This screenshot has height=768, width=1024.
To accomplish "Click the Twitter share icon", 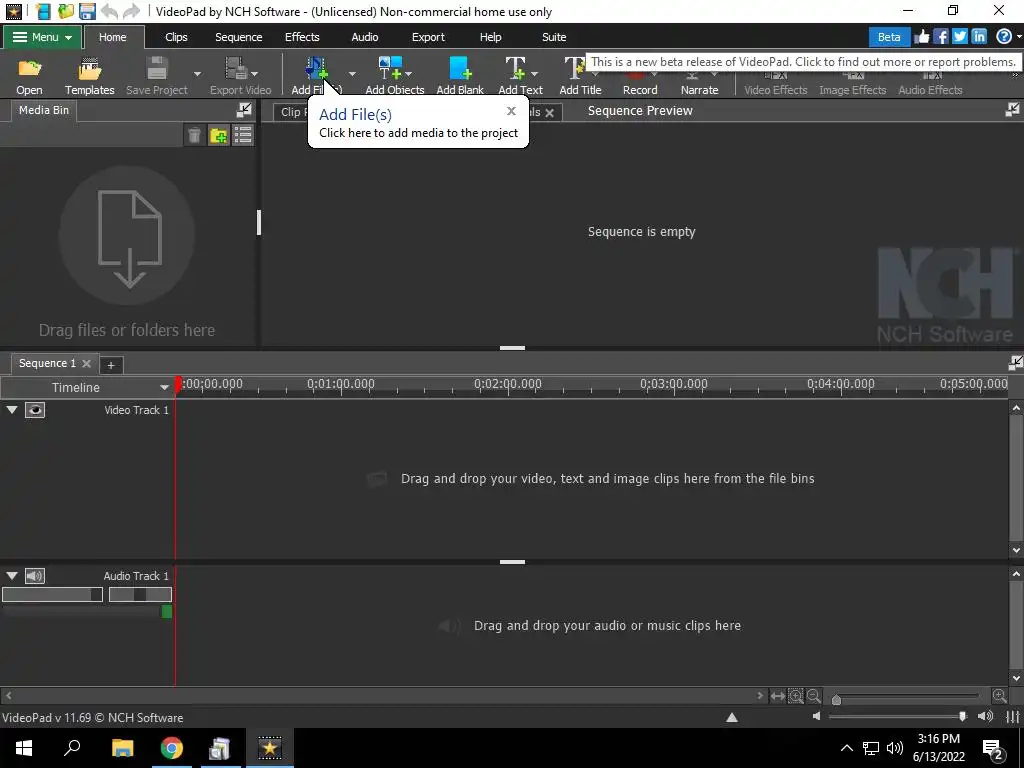I will coord(959,37).
